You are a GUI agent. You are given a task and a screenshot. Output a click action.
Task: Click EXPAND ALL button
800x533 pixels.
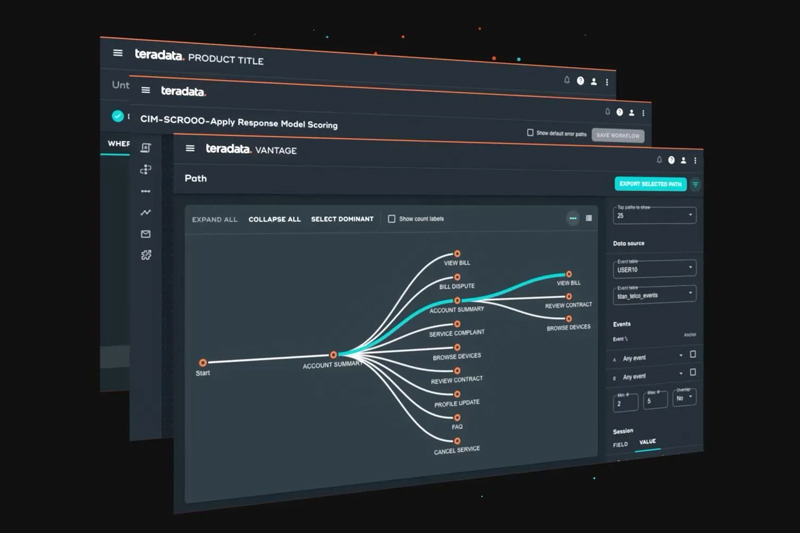pos(214,219)
